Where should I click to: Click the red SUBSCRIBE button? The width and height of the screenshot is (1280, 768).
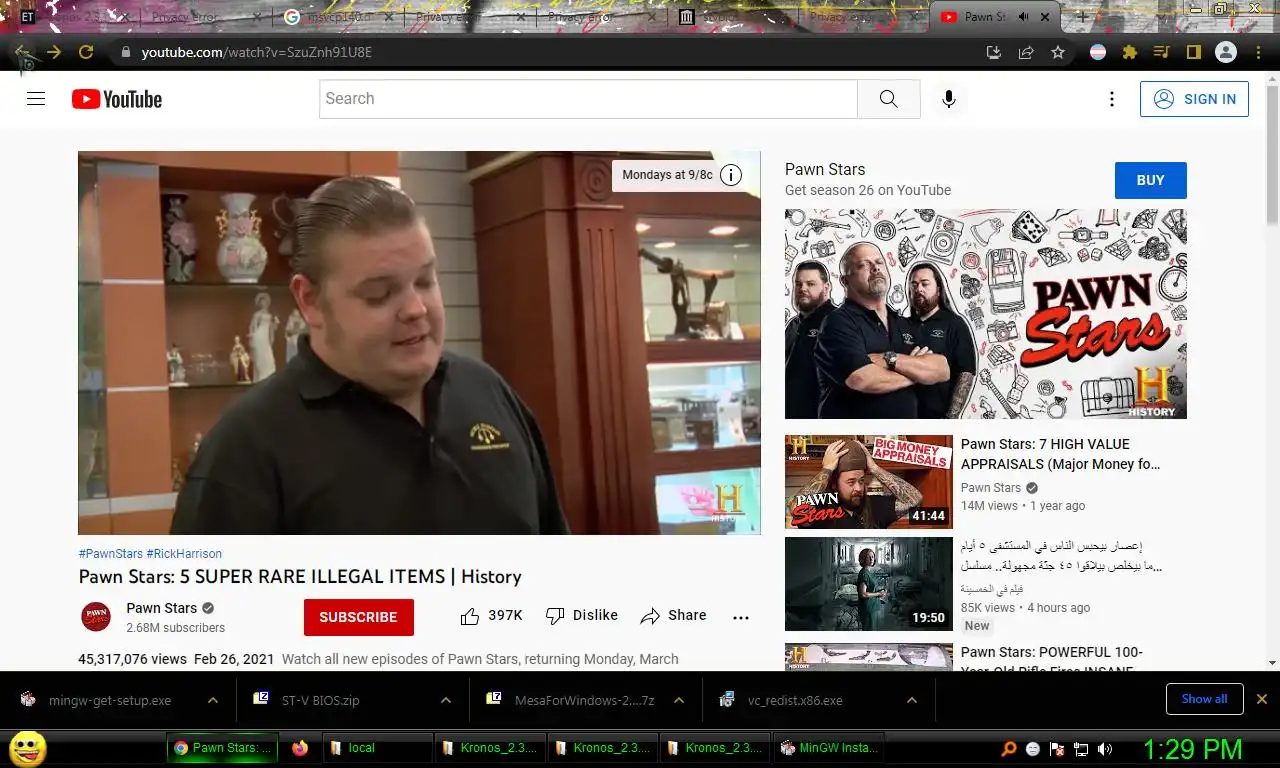coord(359,617)
